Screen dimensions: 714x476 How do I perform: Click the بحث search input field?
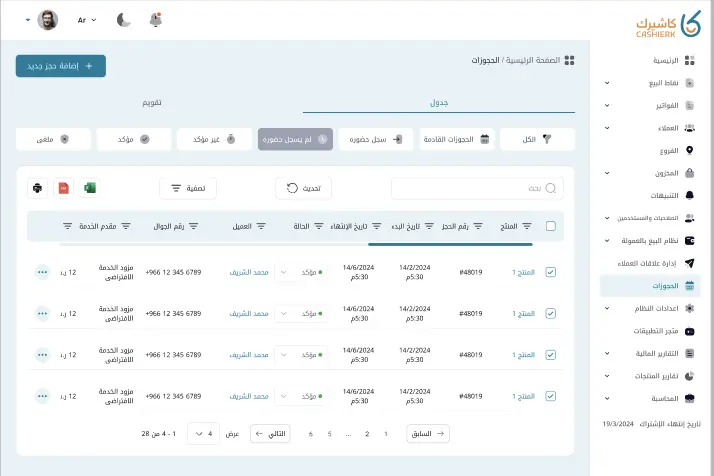pos(477,188)
